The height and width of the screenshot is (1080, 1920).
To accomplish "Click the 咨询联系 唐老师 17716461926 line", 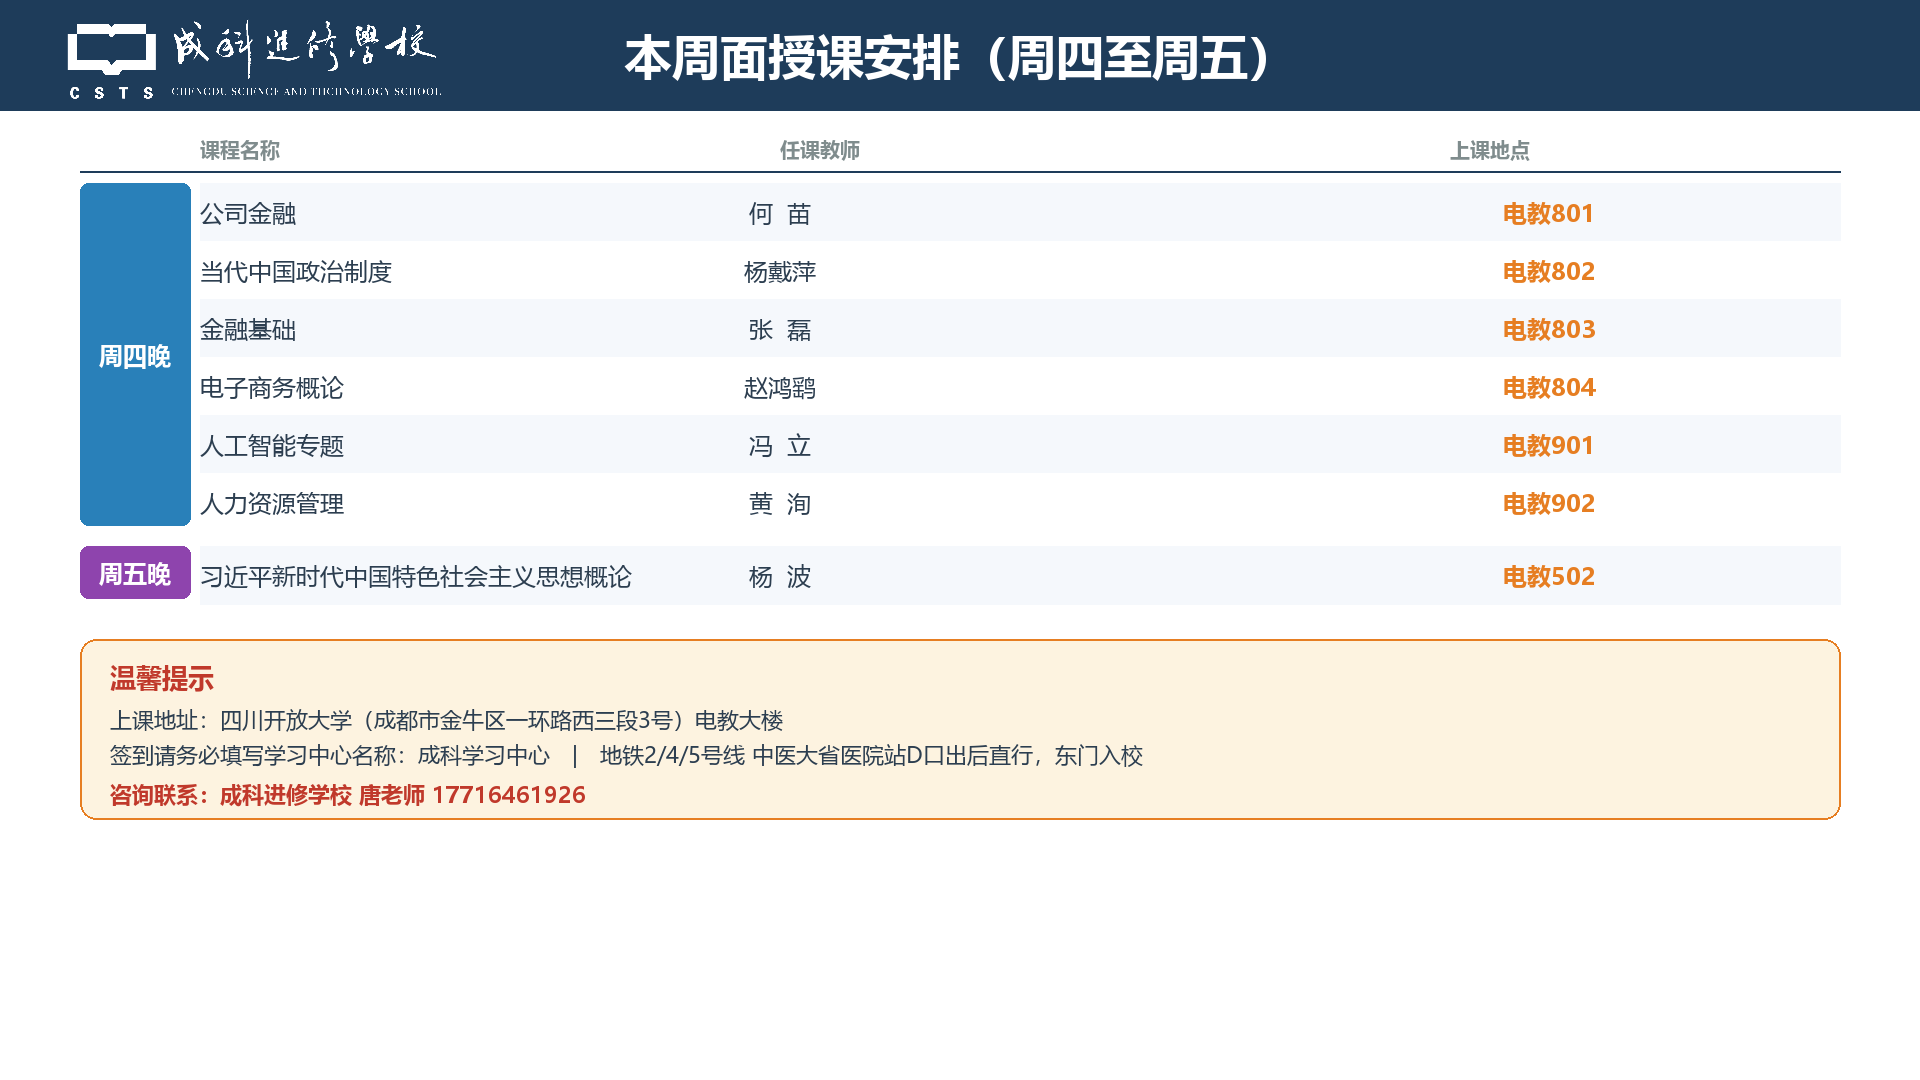I will click(347, 795).
